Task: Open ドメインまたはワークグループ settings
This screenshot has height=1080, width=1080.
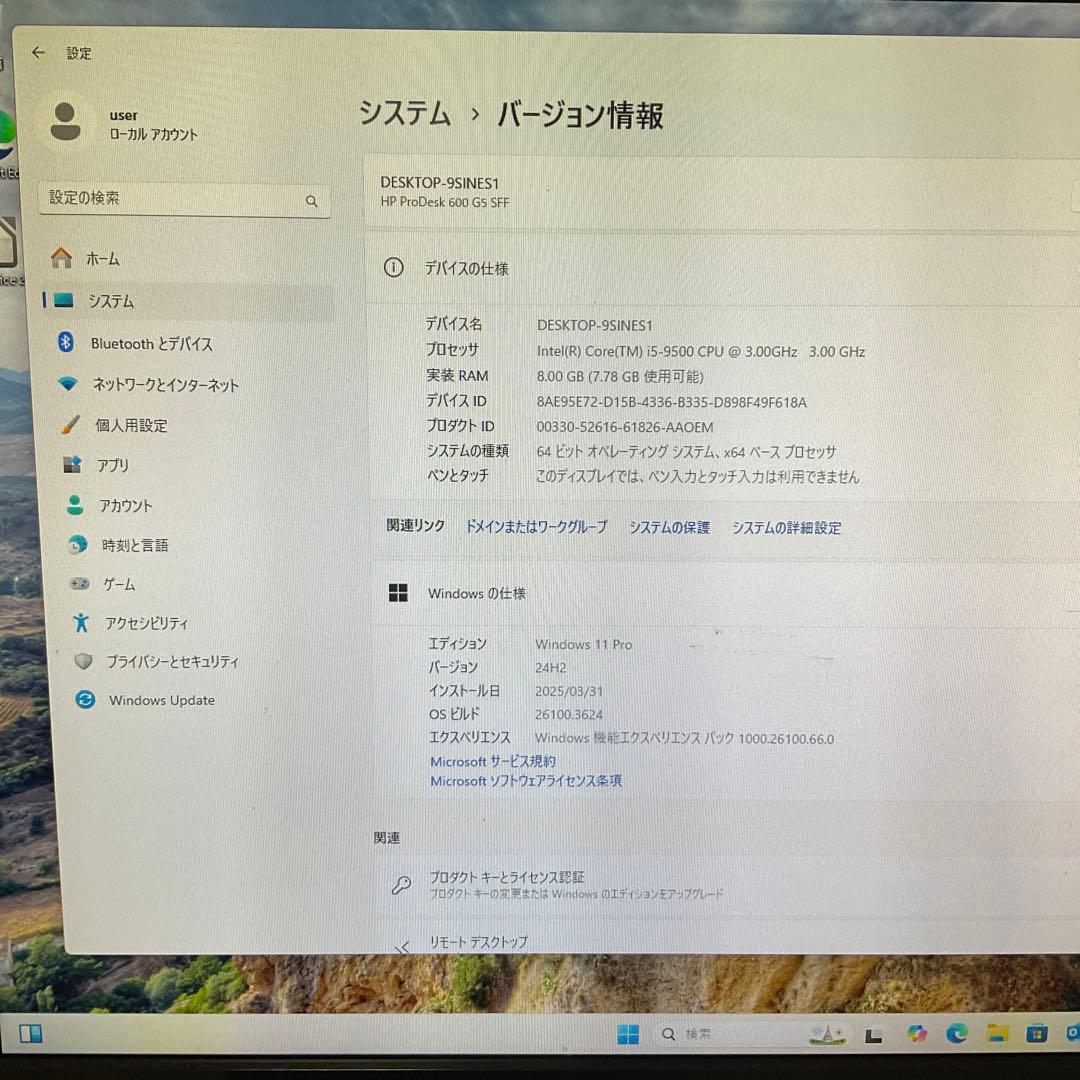Action: pos(534,528)
